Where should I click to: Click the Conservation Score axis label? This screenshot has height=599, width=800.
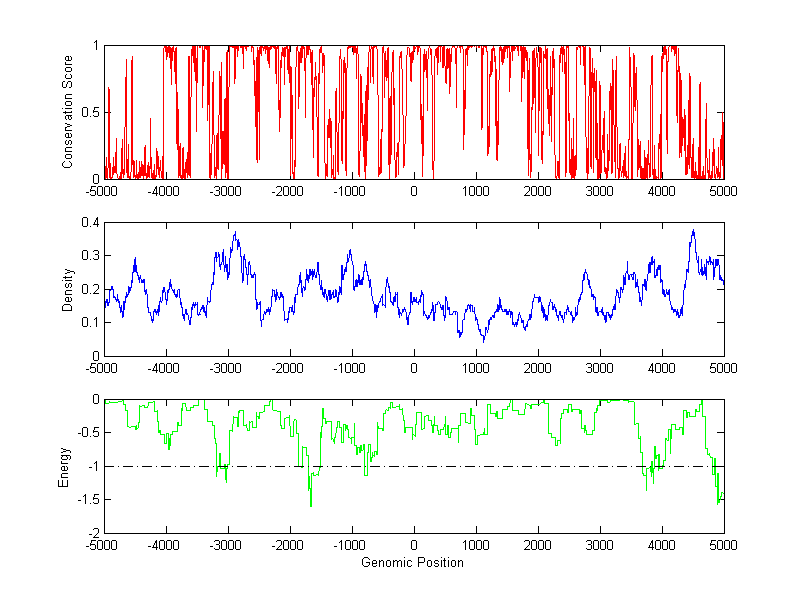[68, 112]
